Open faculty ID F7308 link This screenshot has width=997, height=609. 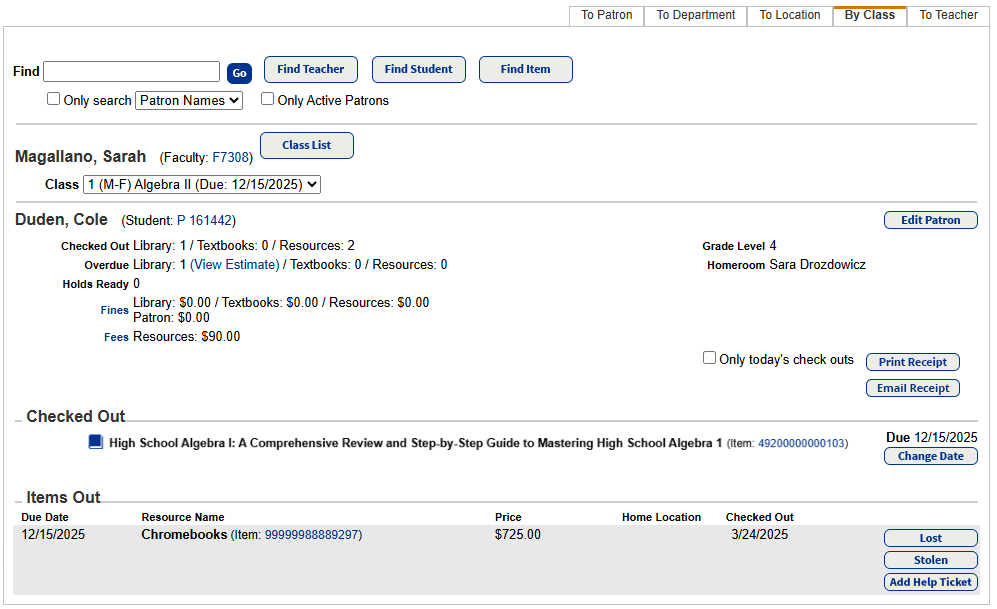pyautogui.click(x=231, y=158)
